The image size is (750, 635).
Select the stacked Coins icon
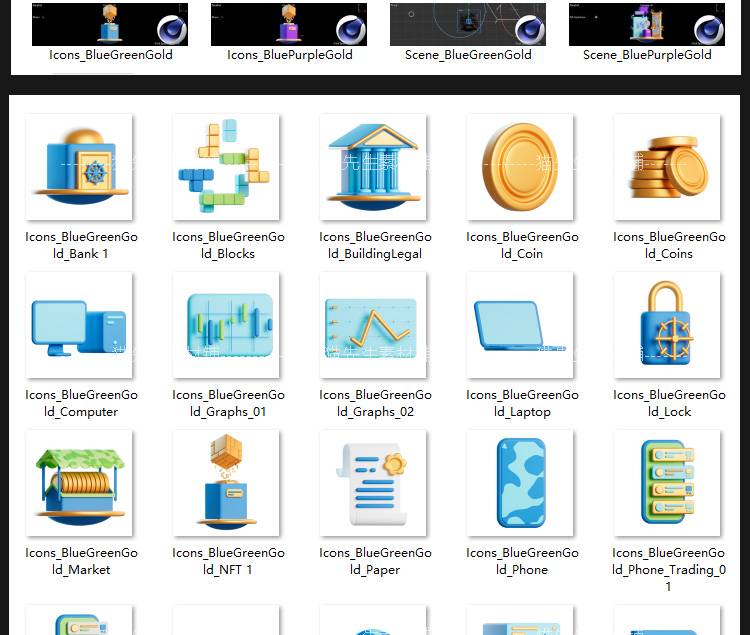tap(667, 167)
